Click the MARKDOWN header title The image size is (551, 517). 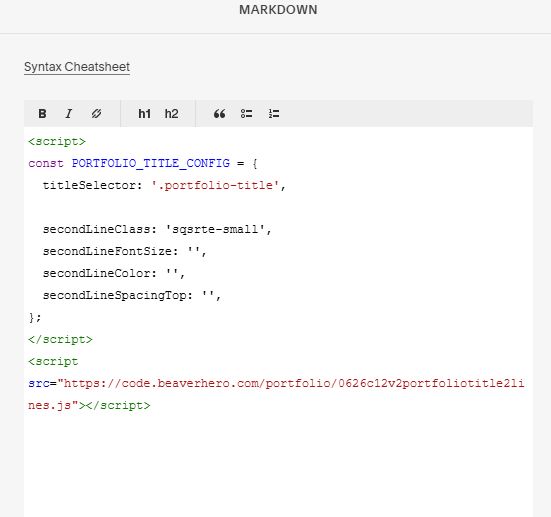click(x=278, y=9)
